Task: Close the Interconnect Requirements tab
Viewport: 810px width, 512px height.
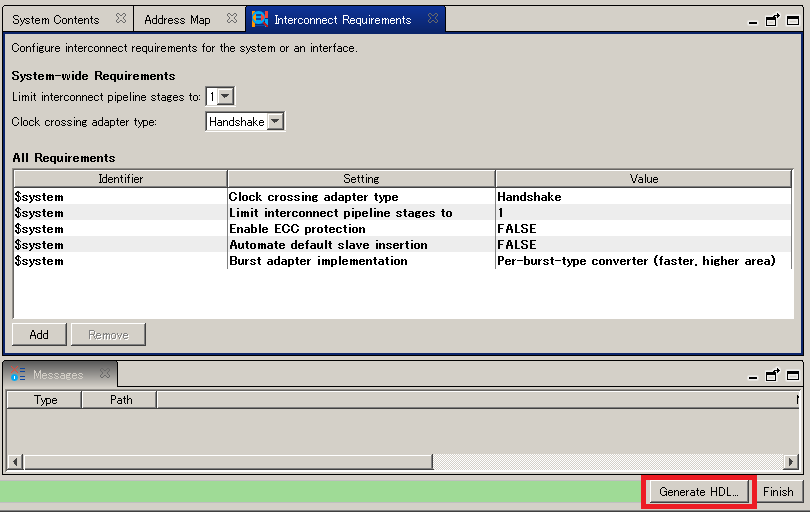Action: click(433, 19)
